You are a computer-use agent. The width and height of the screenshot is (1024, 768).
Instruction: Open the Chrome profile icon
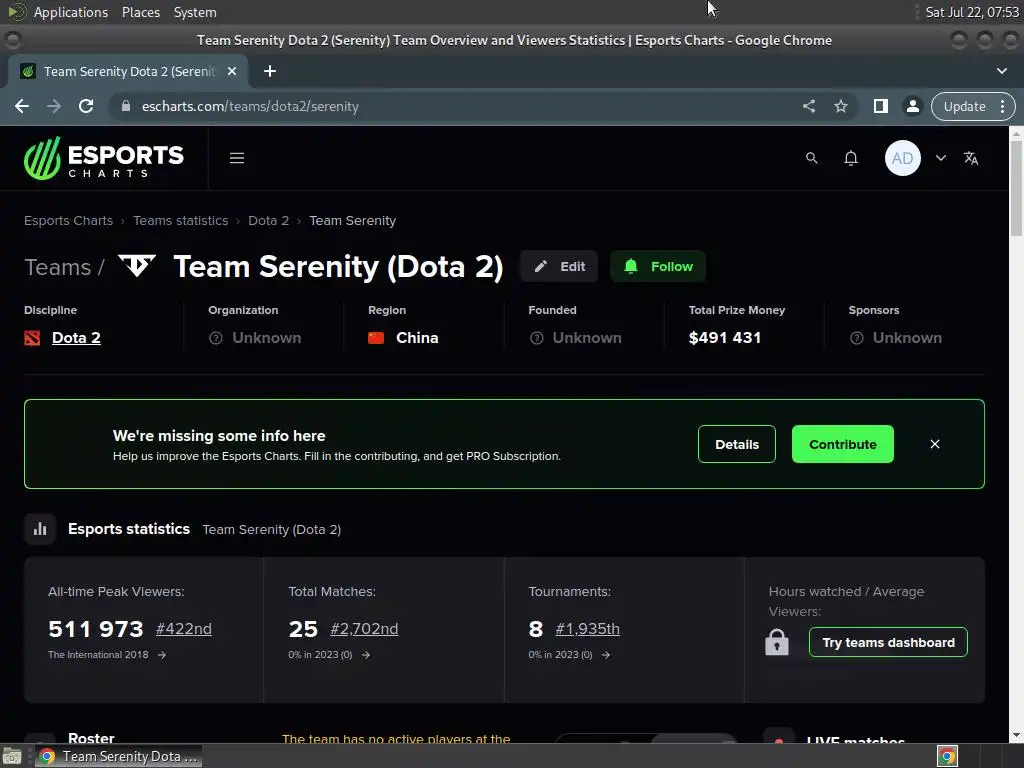click(912, 106)
